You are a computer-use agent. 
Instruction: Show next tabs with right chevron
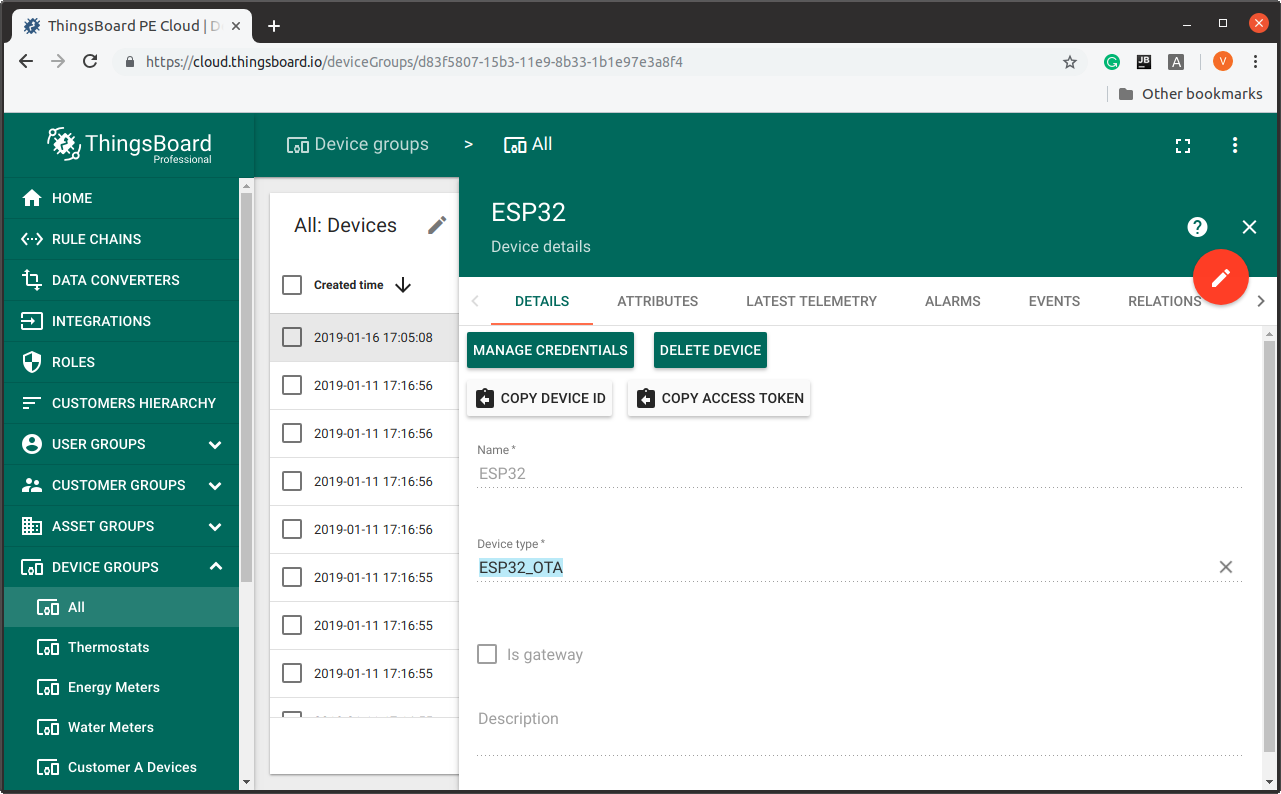[x=1260, y=301]
